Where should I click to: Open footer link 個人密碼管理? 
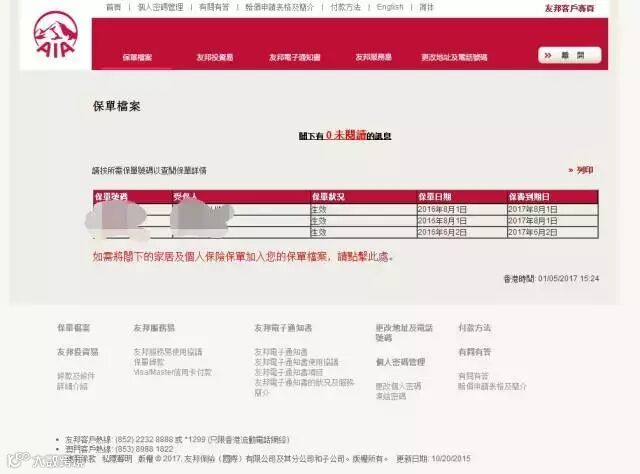(400, 362)
